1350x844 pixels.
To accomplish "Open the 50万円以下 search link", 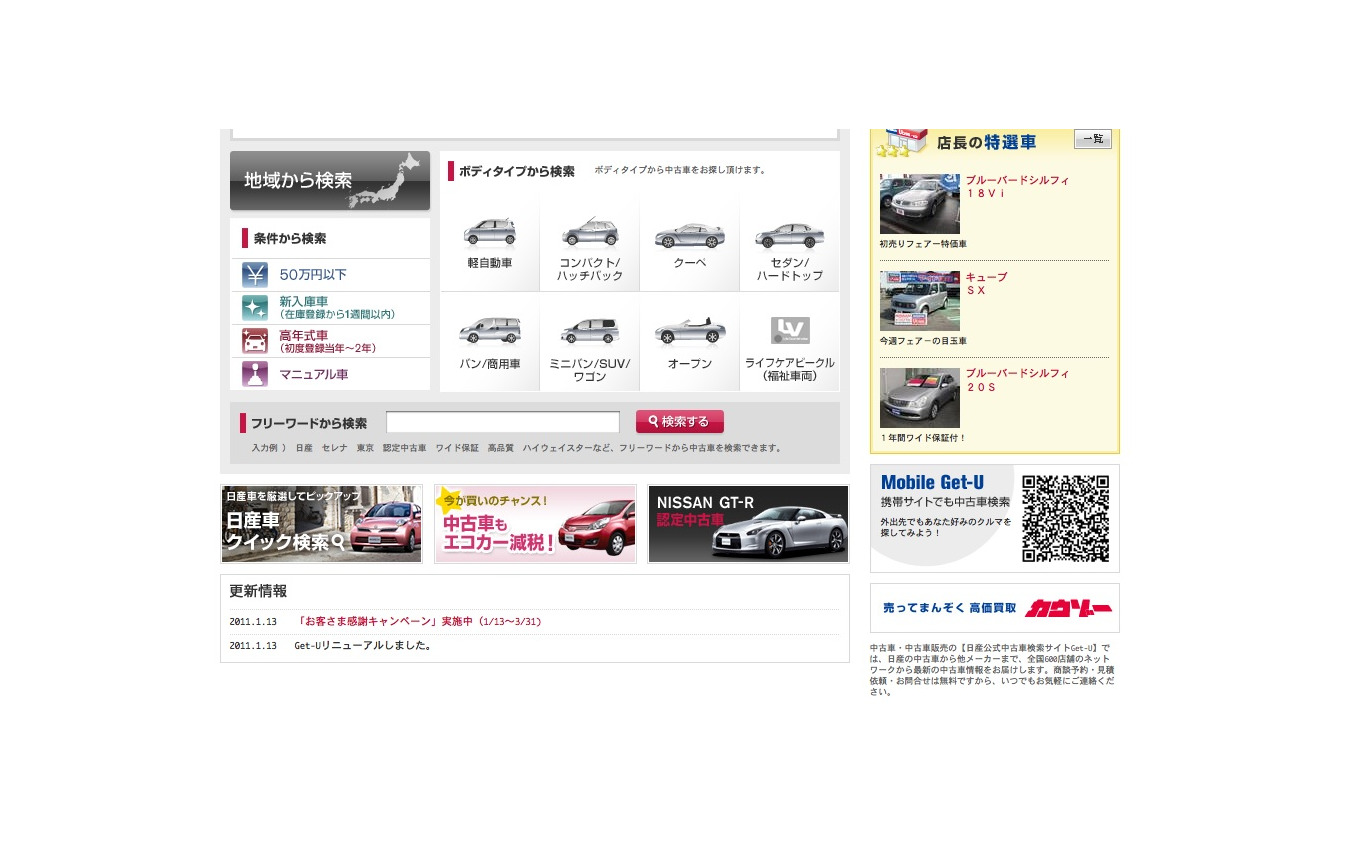I will click(313, 275).
